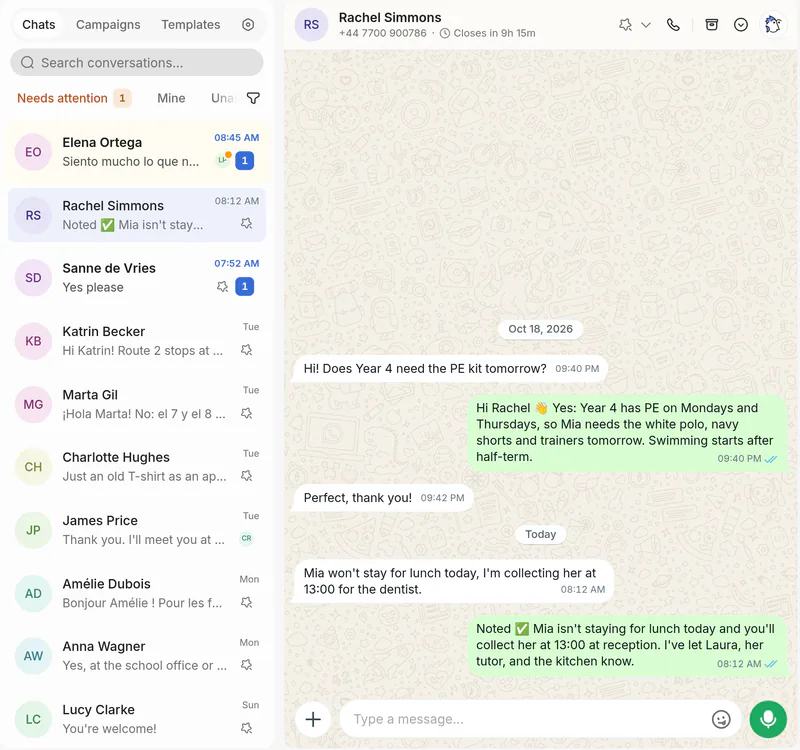Open the agent avatar in chat header
The image size is (800, 750).
pyautogui.click(x=773, y=24)
